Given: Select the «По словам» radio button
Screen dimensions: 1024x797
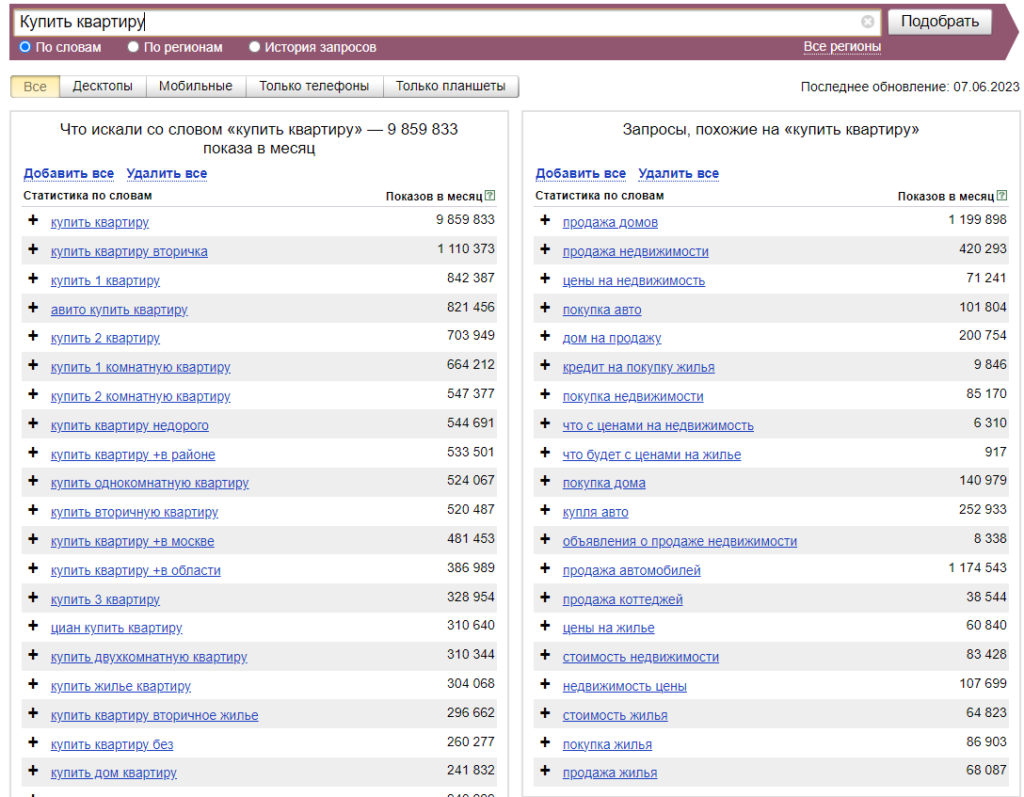Looking at the screenshot, I should (26, 47).
